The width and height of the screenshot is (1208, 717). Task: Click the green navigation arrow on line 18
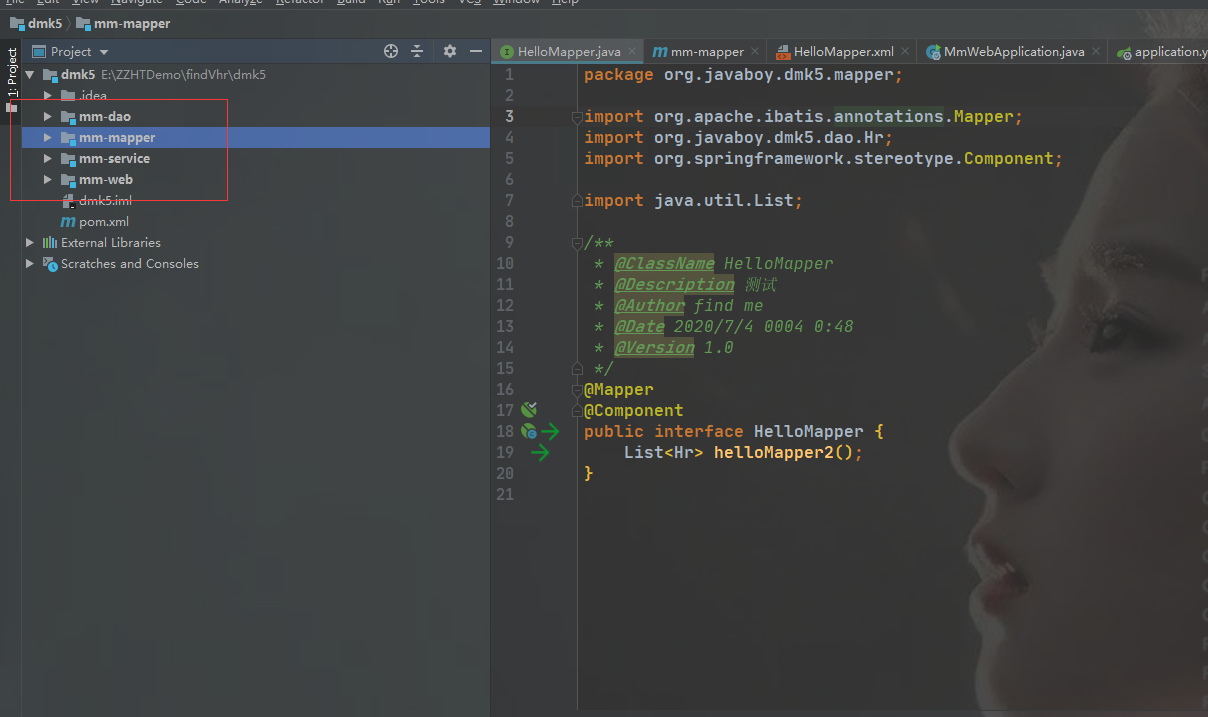coord(550,432)
